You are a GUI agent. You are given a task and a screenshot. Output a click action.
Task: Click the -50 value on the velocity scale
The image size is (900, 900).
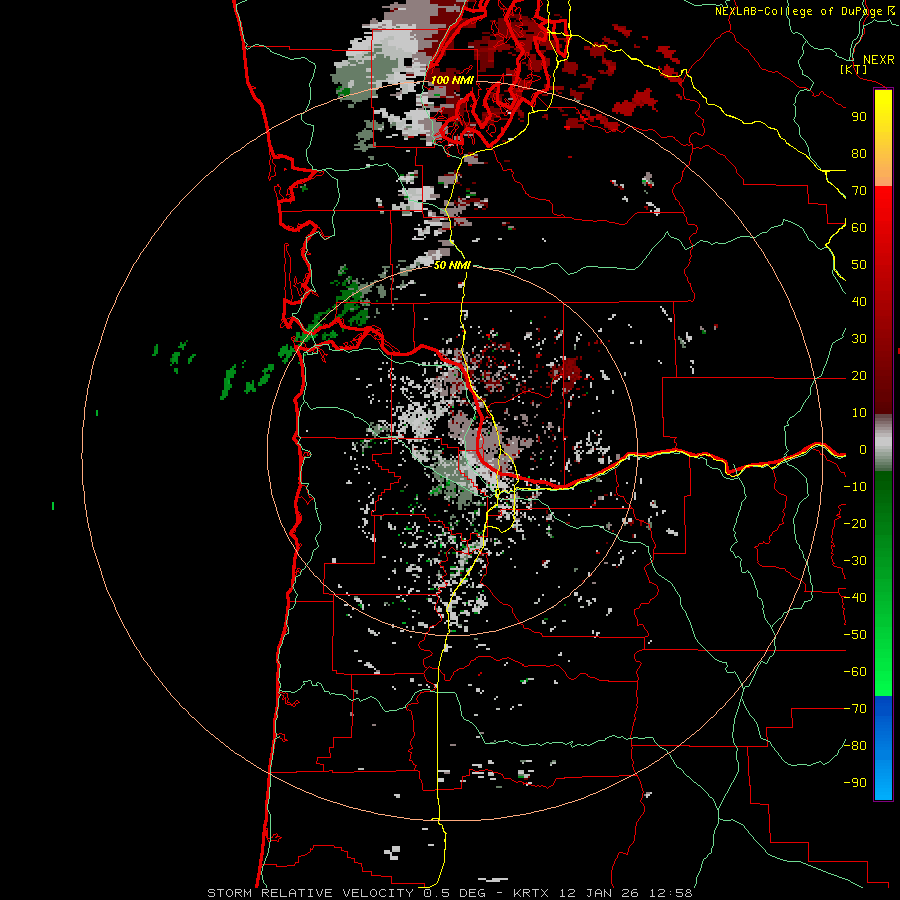pos(855,635)
